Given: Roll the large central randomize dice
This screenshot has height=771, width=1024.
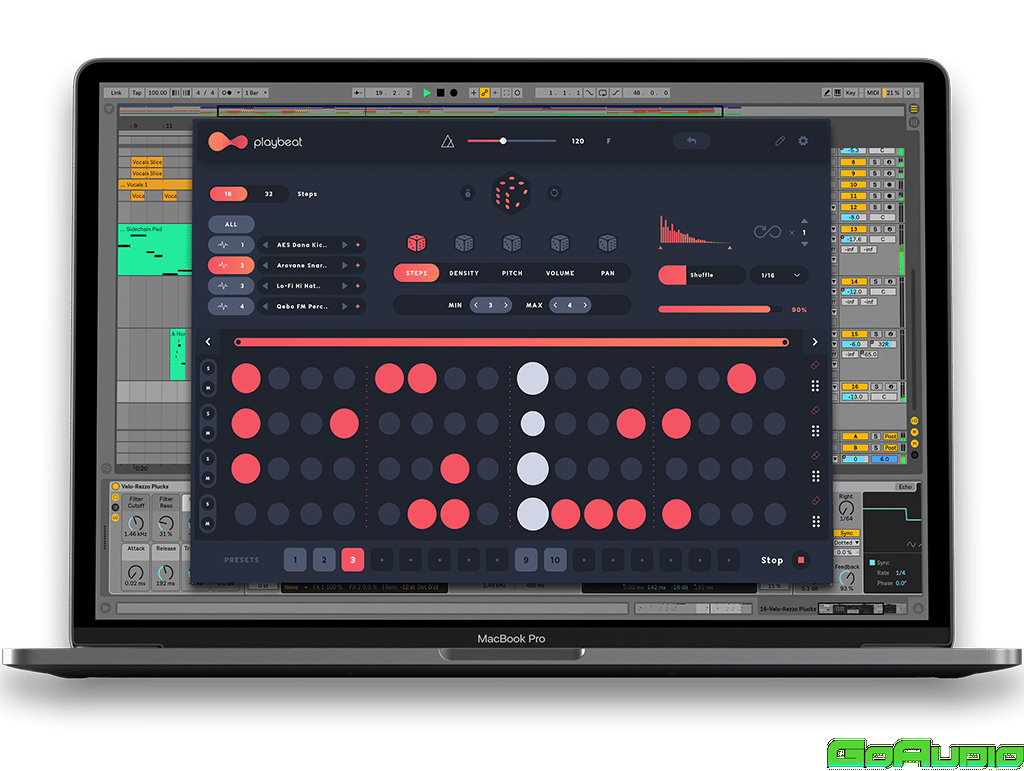Looking at the screenshot, I should pyautogui.click(x=511, y=193).
